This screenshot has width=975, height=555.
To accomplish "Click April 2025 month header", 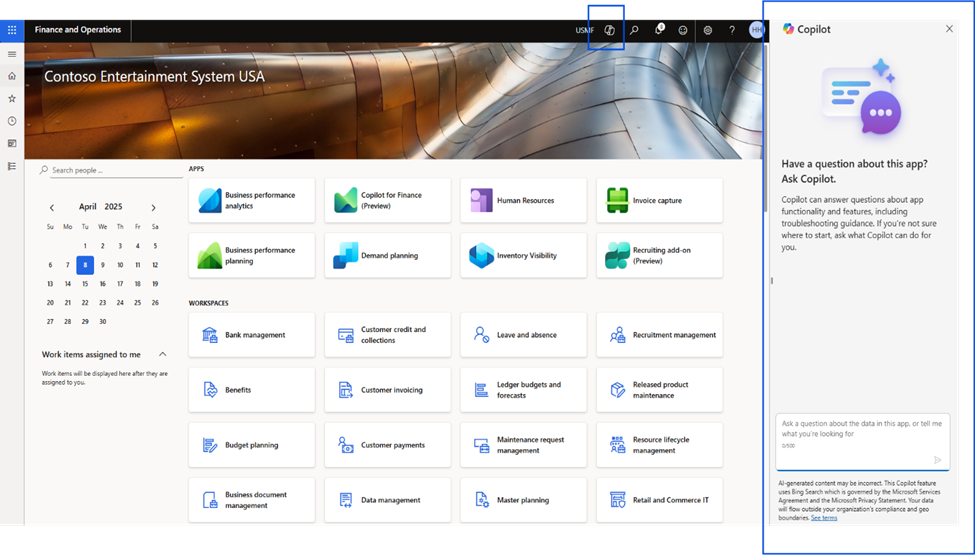I will click(x=100, y=206).
